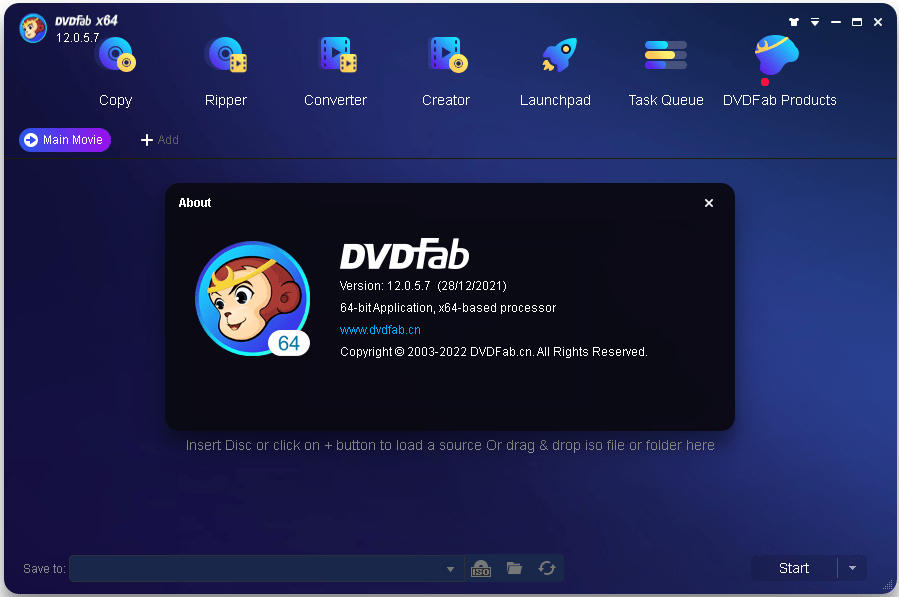The height and width of the screenshot is (597, 899).
Task: Open the Task Queue
Action: click(x=666, y=72)
